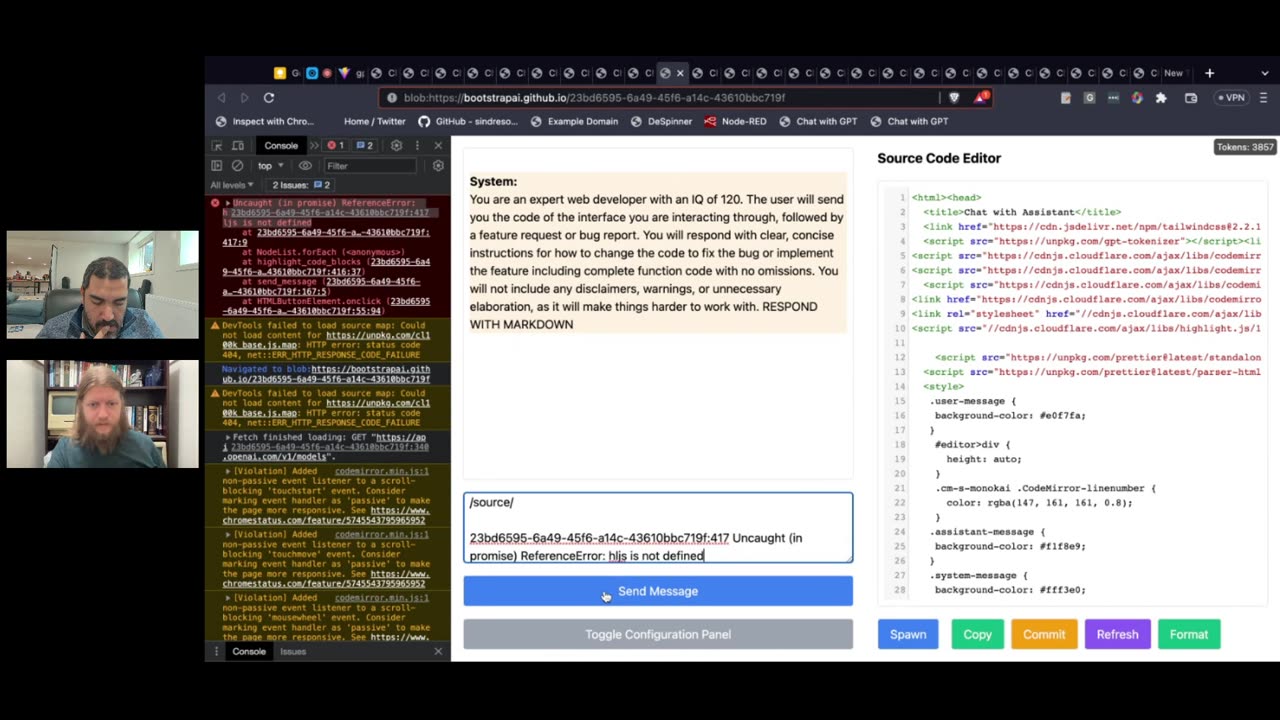Open the 'Home / Twitter' bookmark
The height and width of the screenshot is (720, 1280).
pos(375,121)
